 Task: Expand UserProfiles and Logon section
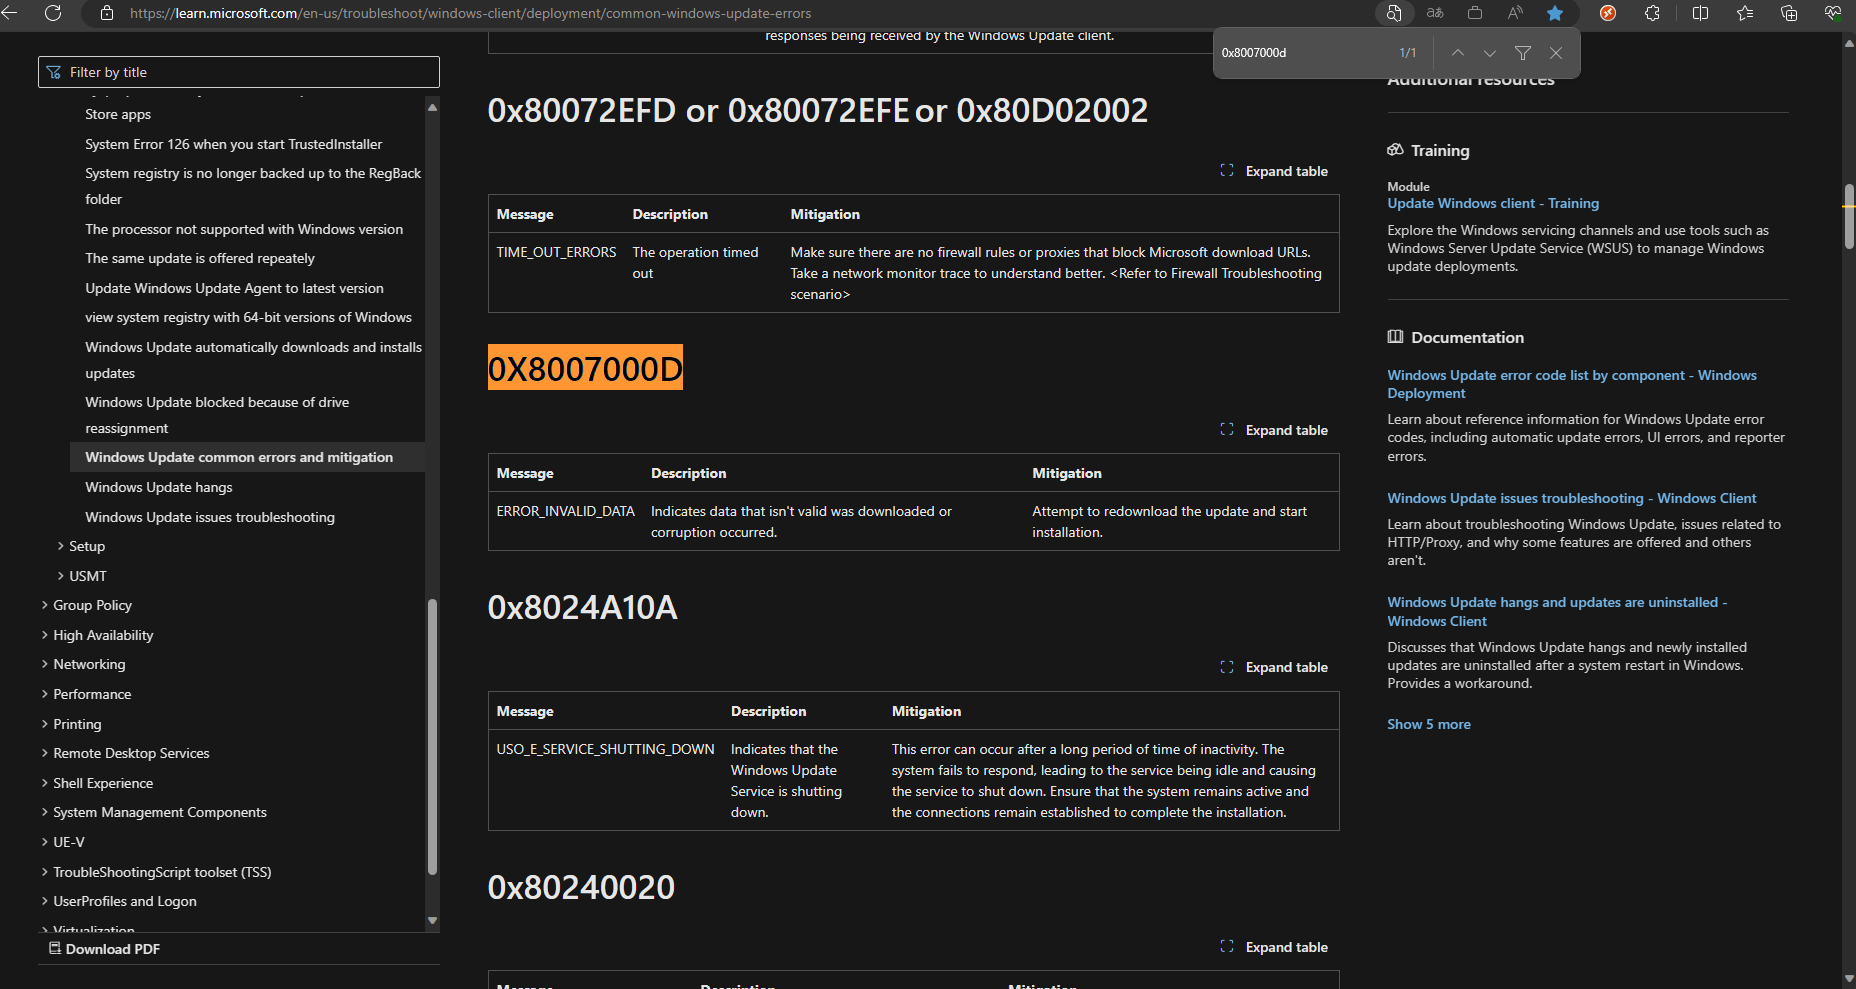tap(119, 901)
